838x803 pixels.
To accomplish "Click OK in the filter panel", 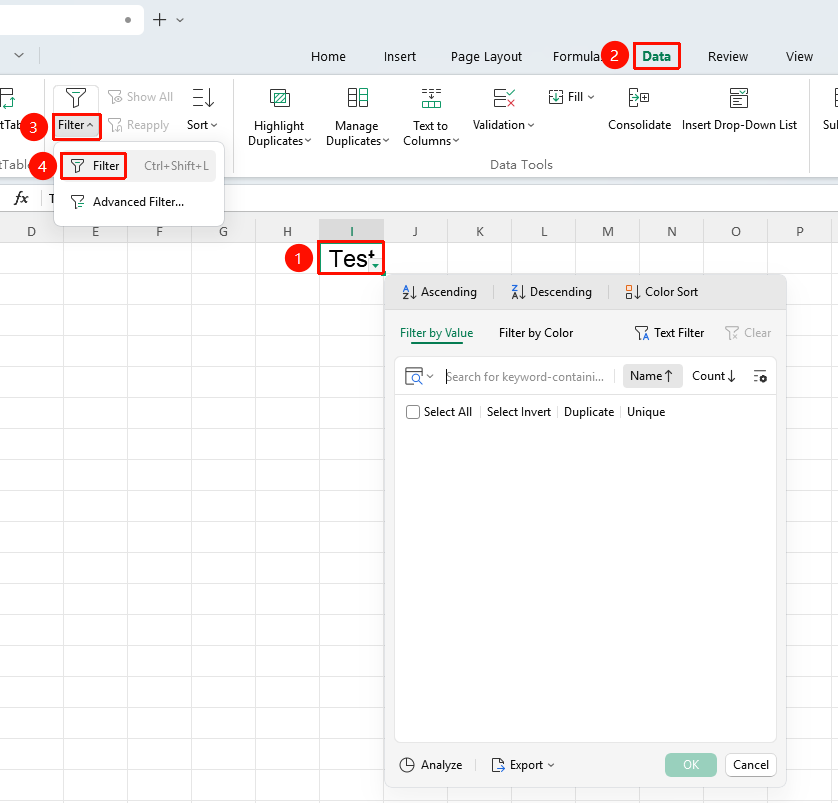I will (x=690, y=765).
